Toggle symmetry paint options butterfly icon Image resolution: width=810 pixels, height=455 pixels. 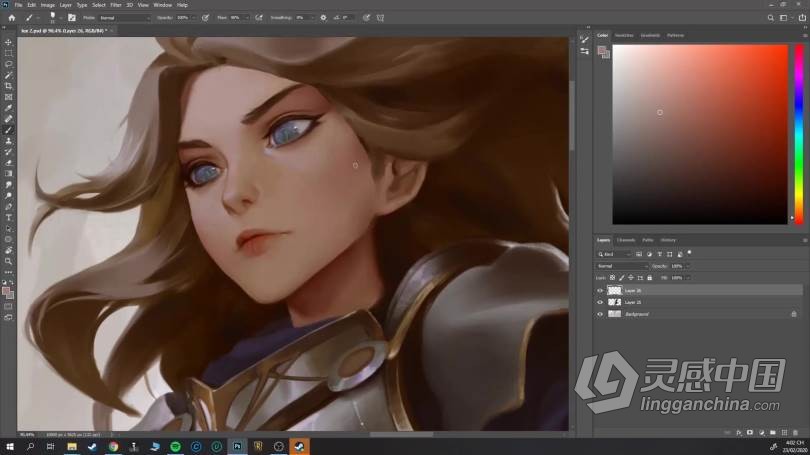[x=380, y=18]
